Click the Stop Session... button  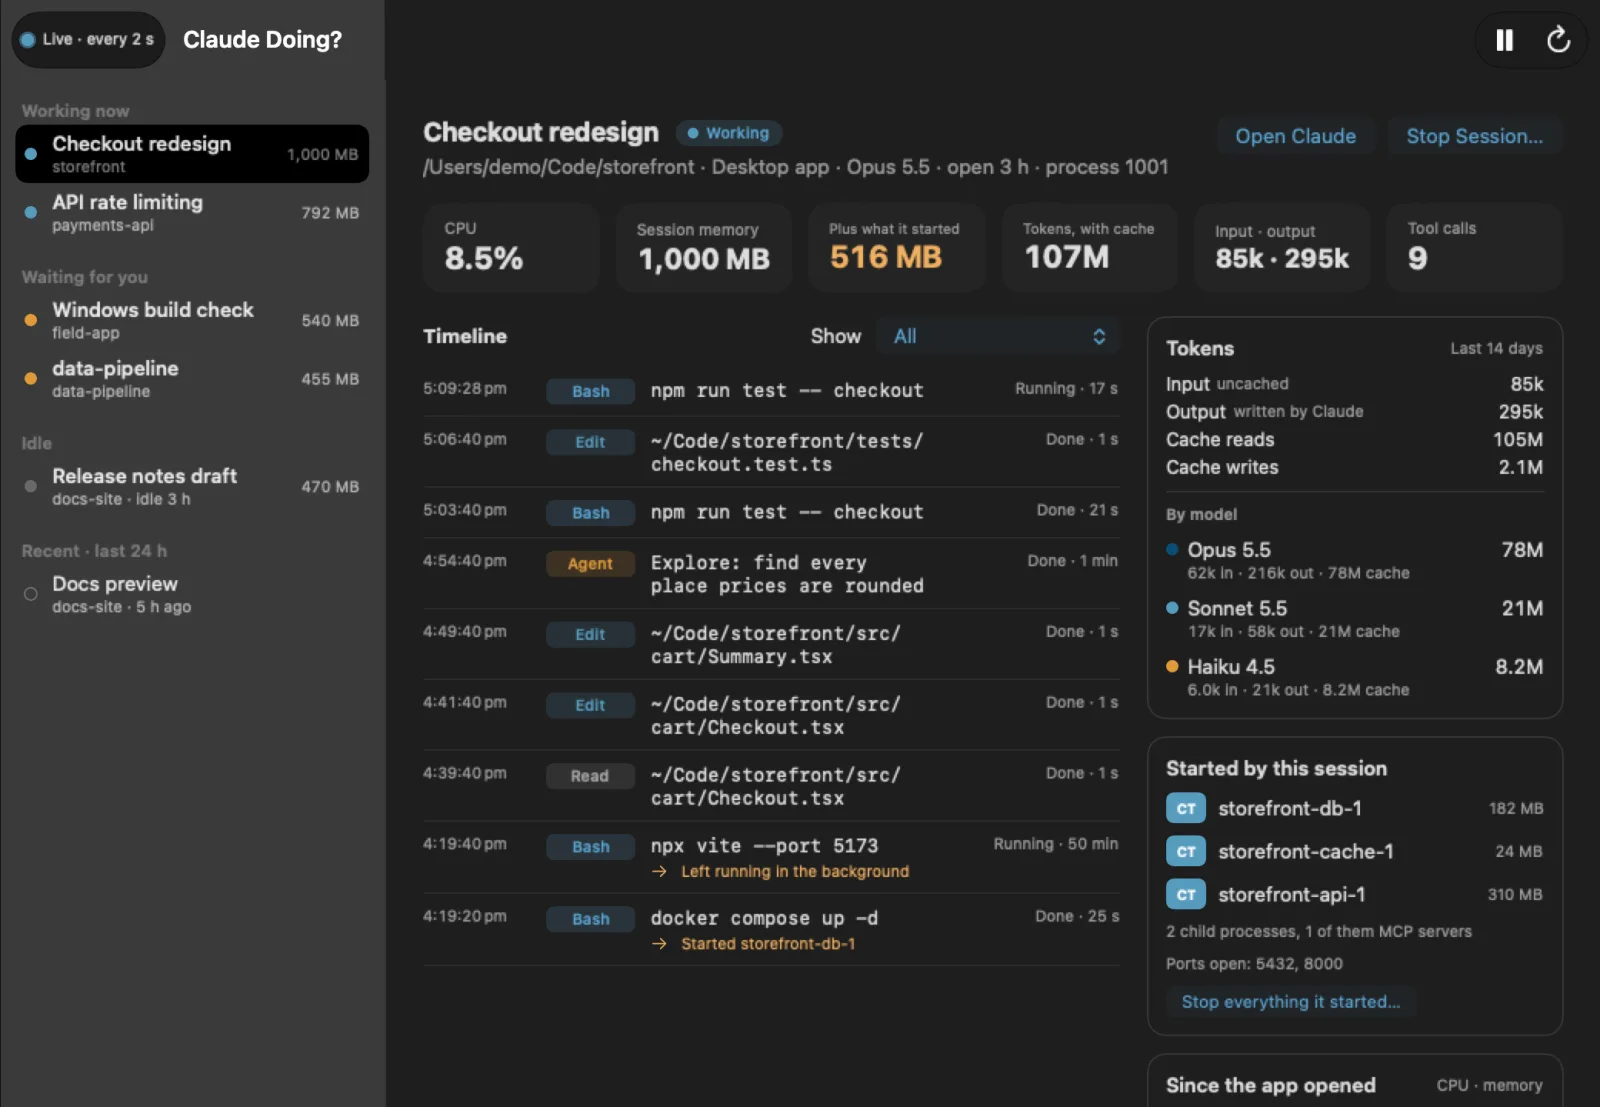pos(1475,136)
